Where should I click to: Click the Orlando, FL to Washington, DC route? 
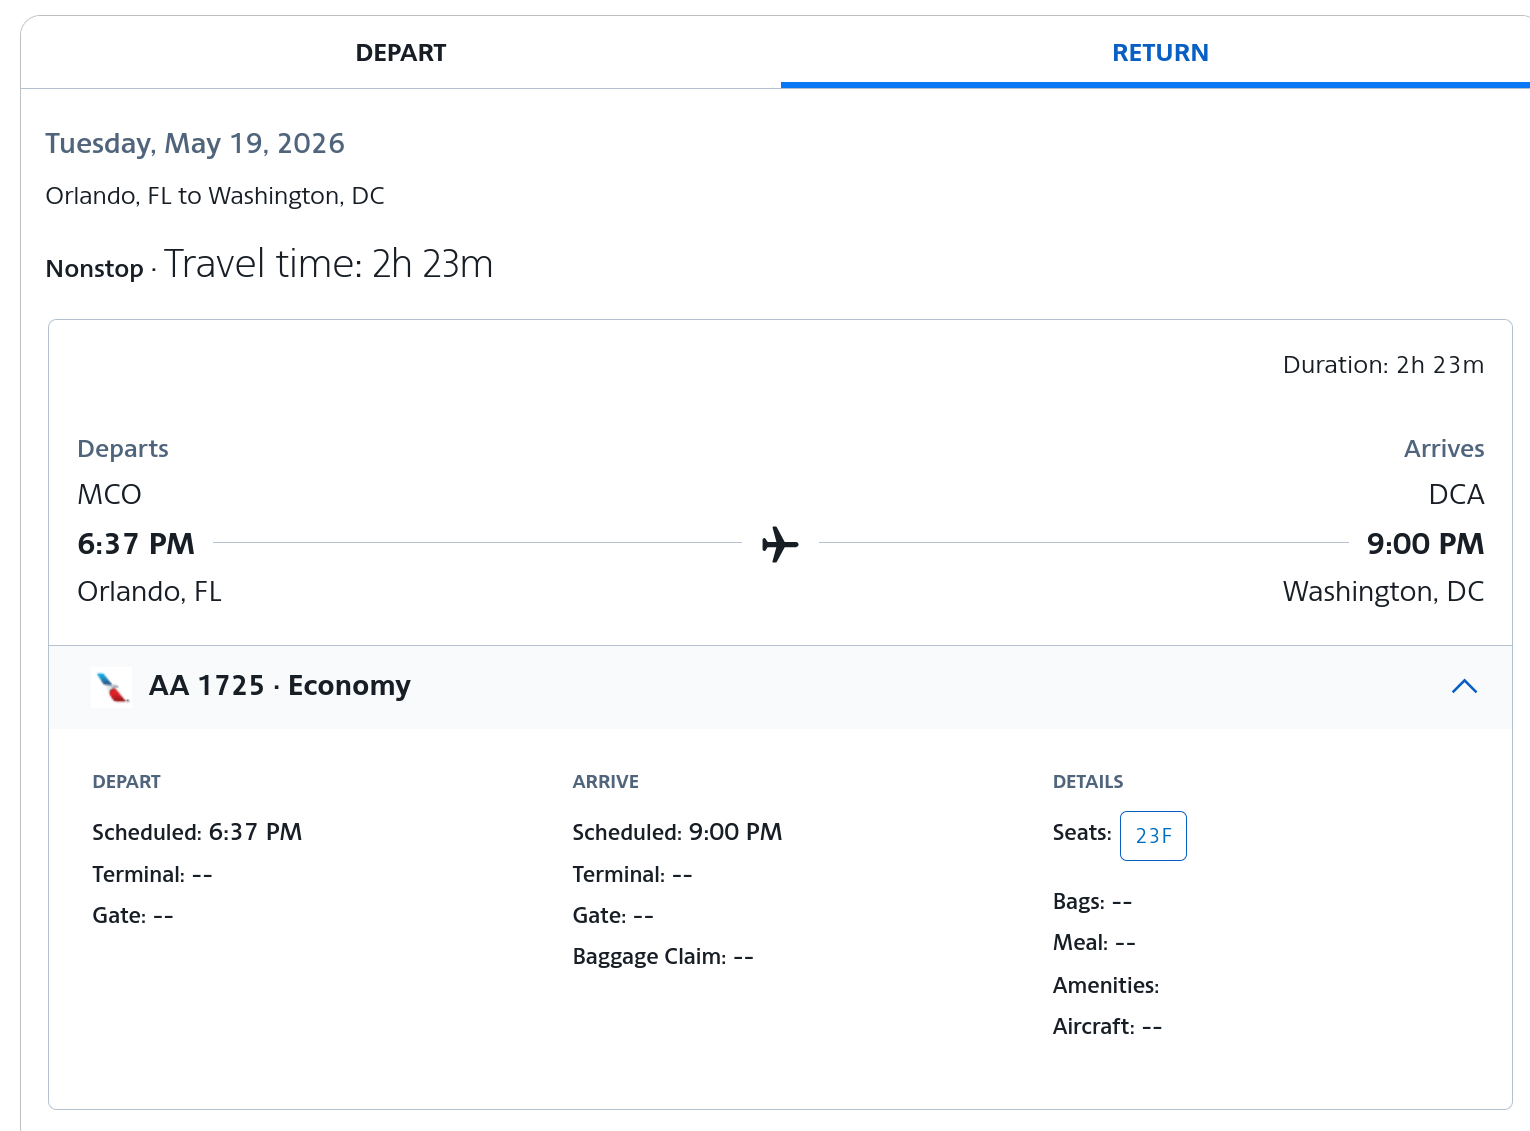[215, 196]
